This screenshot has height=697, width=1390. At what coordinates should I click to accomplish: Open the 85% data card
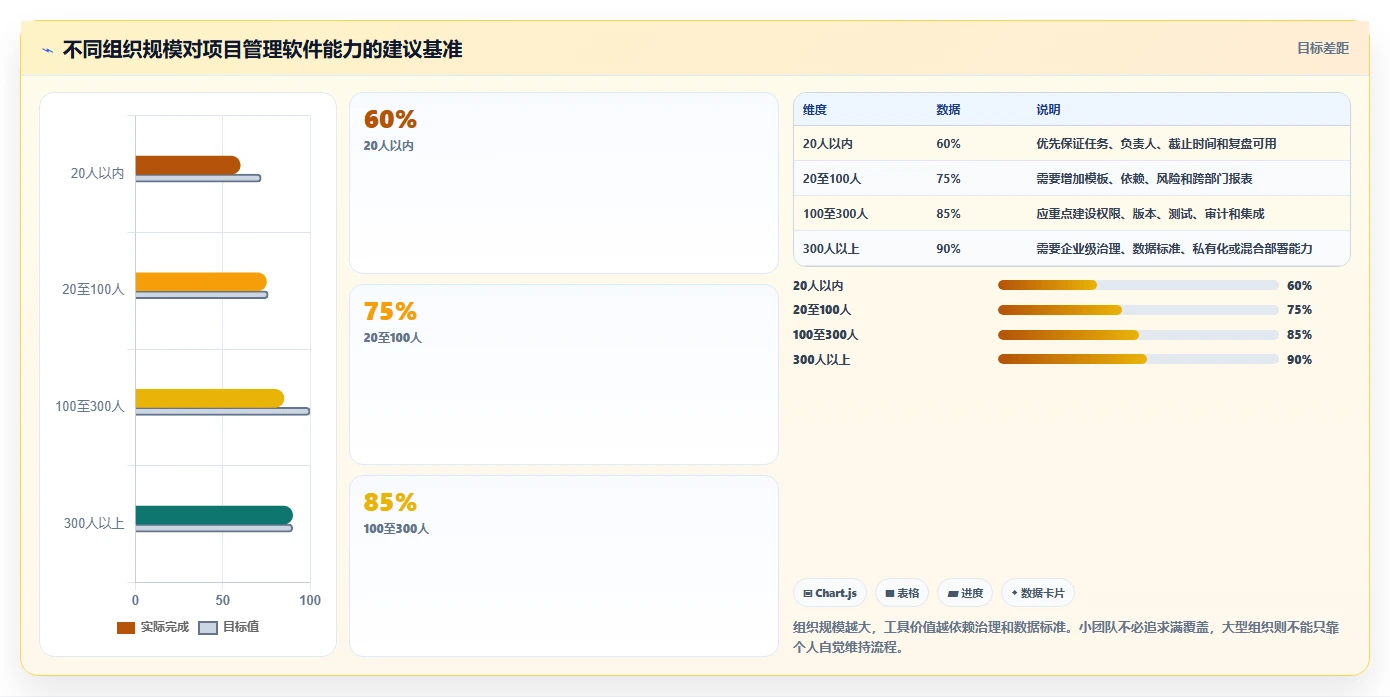coord(564,566)
